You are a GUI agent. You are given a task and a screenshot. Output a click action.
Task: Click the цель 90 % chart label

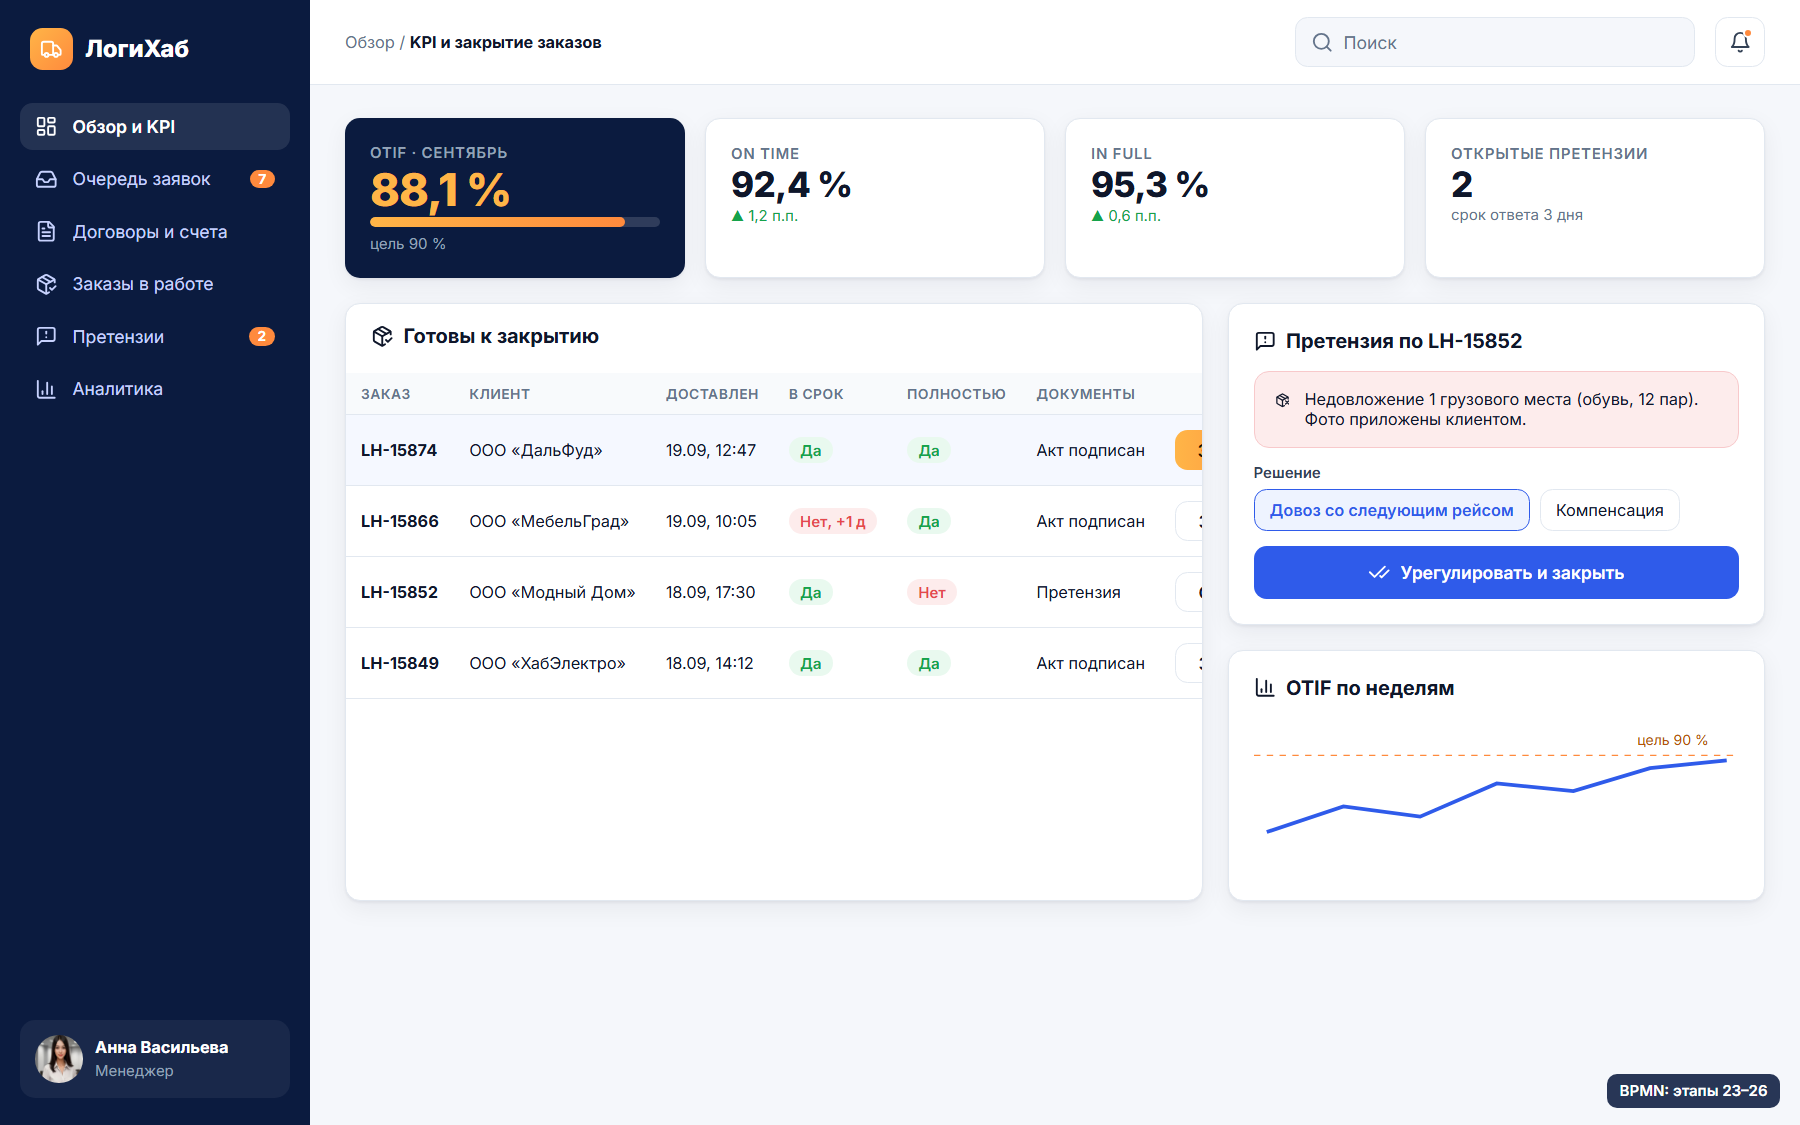1672,740
